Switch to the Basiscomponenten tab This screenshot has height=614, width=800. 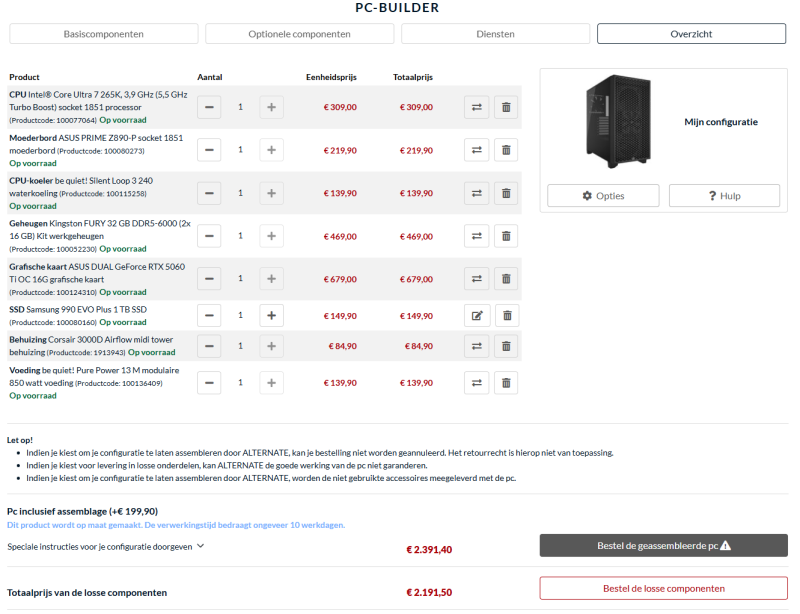103,34
